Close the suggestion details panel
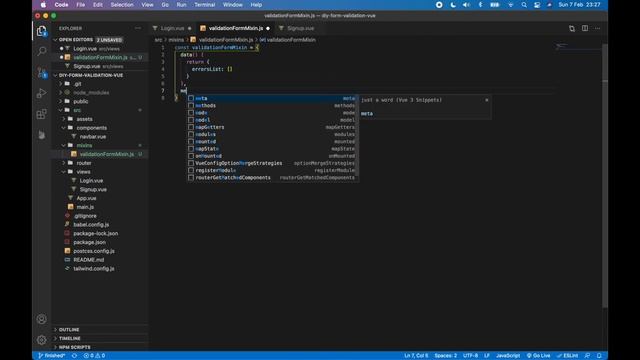Image resolution: width=640 pixels, height=360 pixels. pos(487,100)
